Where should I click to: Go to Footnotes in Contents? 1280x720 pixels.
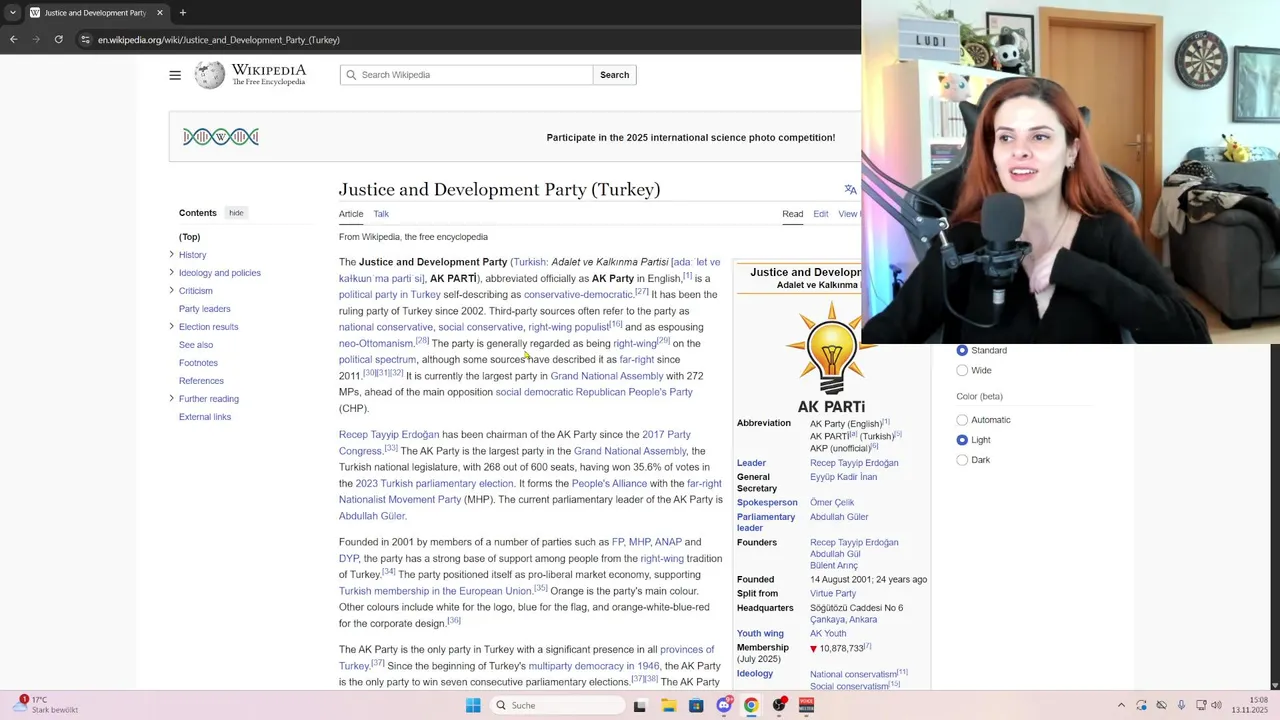(x=198, y=363)
